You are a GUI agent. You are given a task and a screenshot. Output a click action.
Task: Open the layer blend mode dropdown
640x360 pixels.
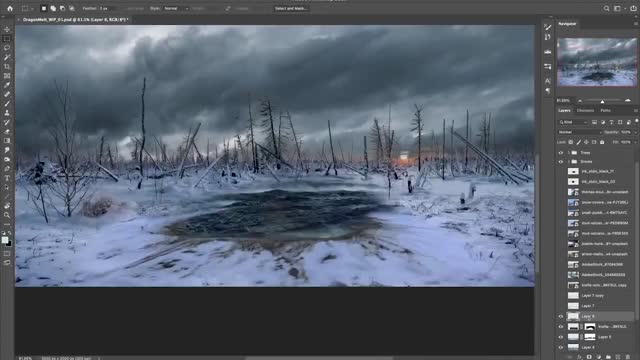tap(580, 132)
